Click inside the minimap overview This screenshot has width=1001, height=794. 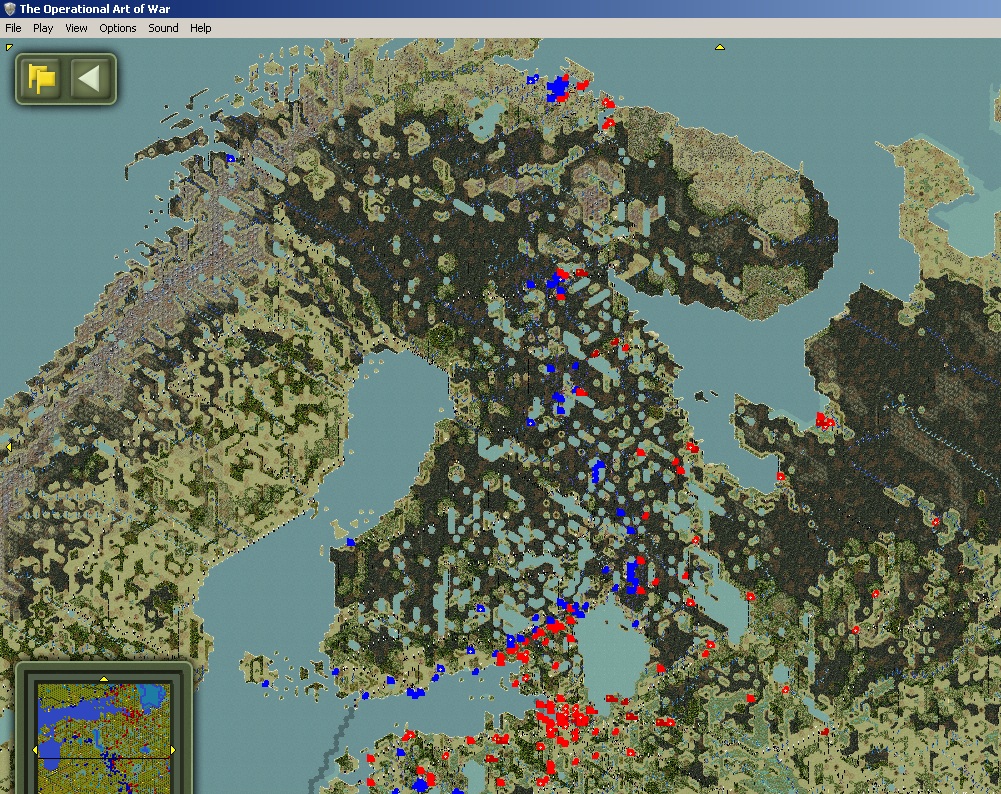[104, 738]
